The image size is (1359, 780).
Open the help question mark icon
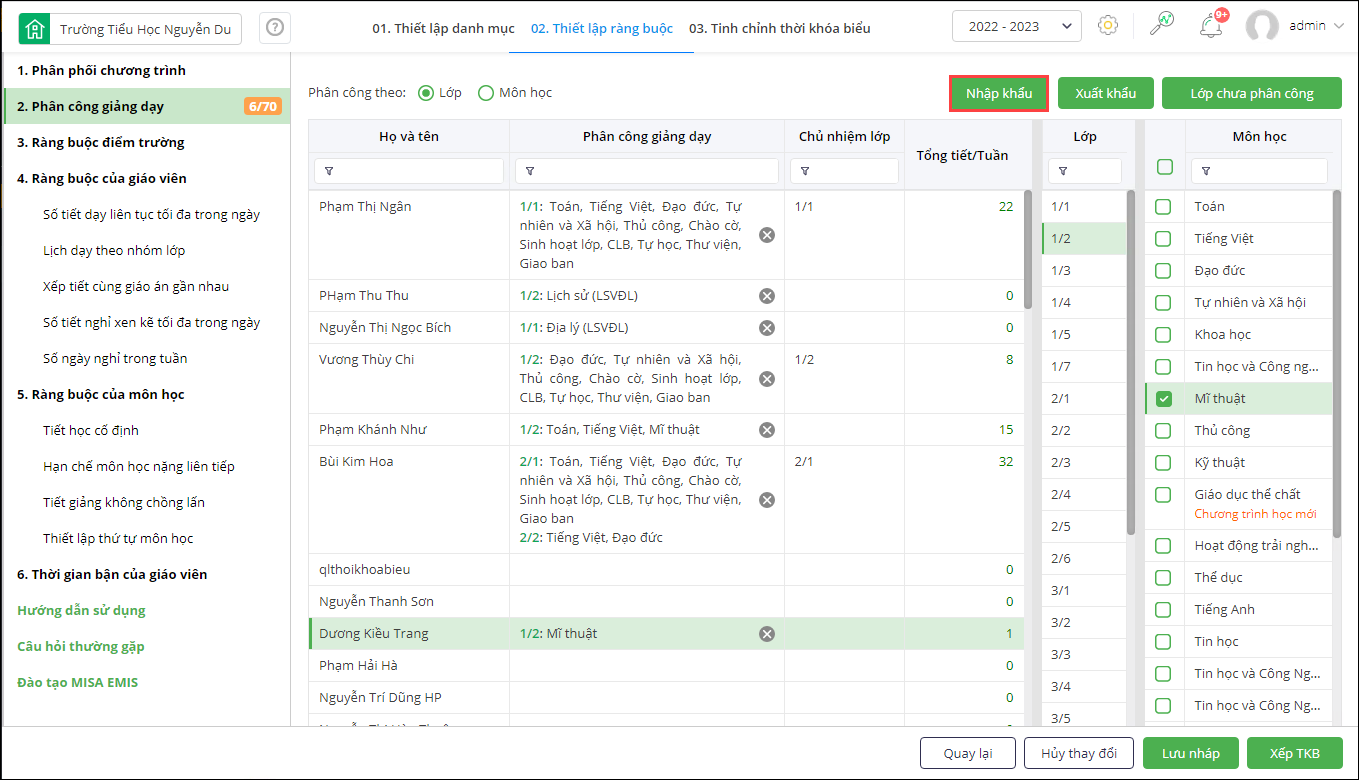pos(275,29)
